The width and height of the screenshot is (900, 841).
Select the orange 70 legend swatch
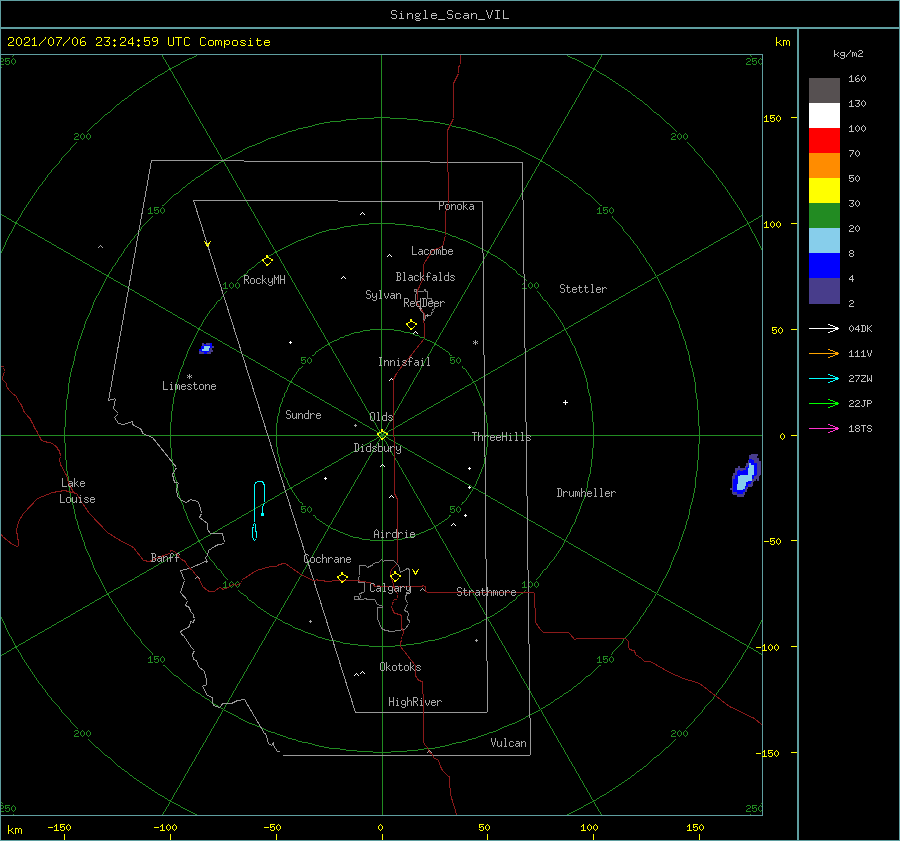click(824, 166)
